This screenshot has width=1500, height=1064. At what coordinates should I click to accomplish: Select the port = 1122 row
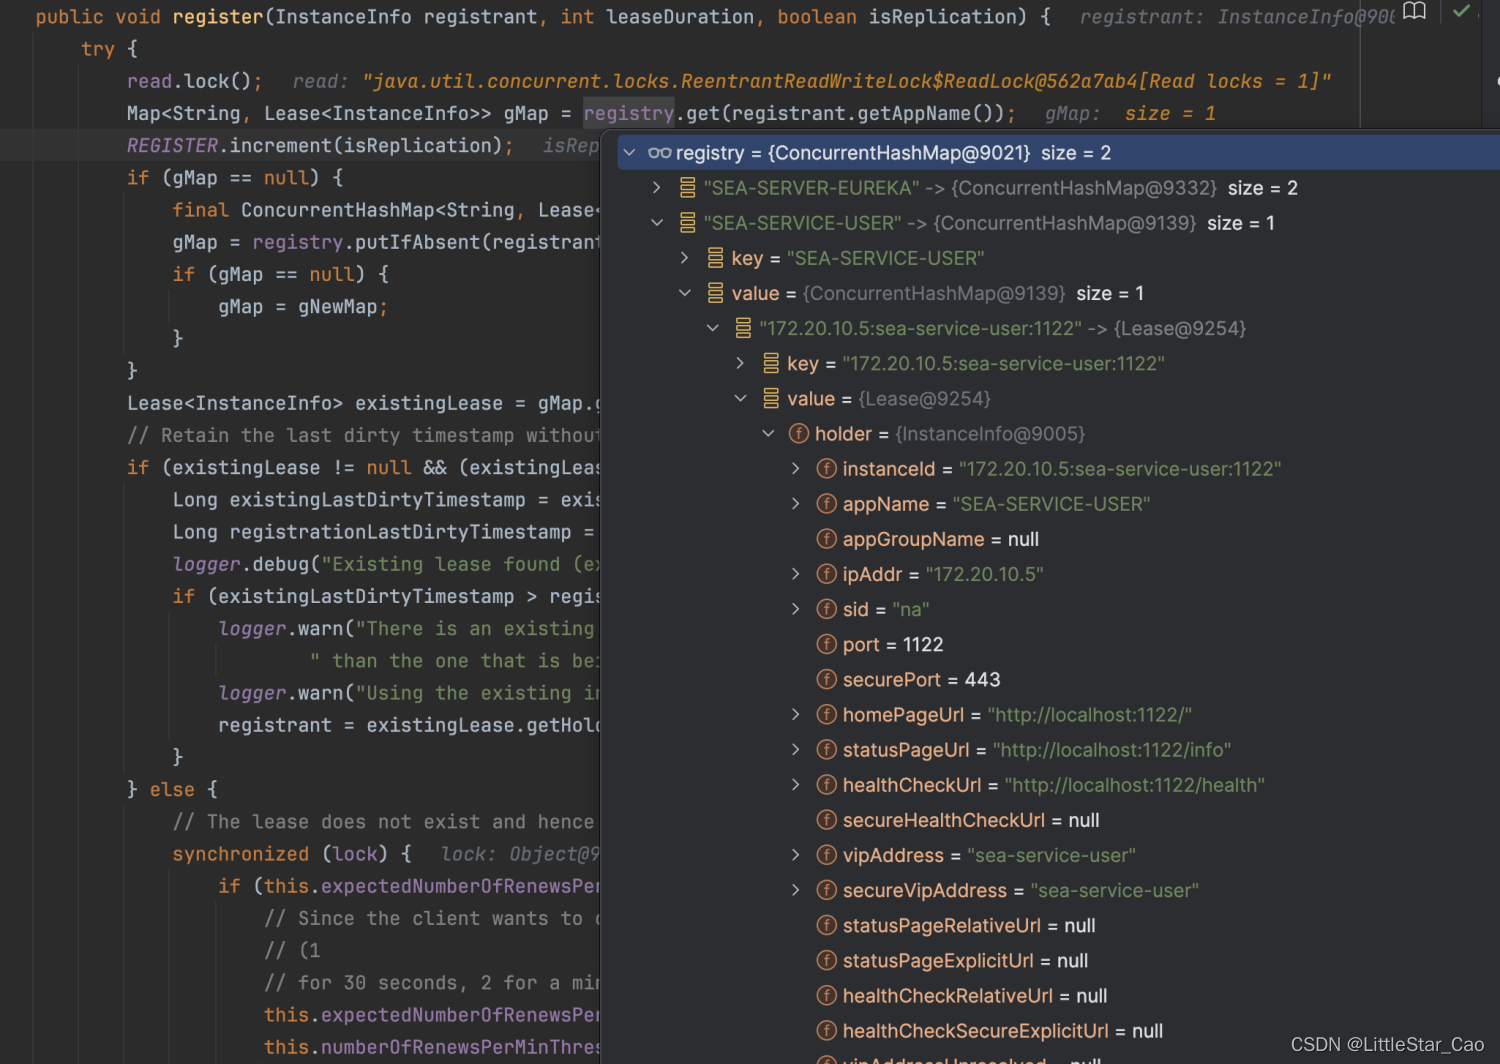[1050, 644]
